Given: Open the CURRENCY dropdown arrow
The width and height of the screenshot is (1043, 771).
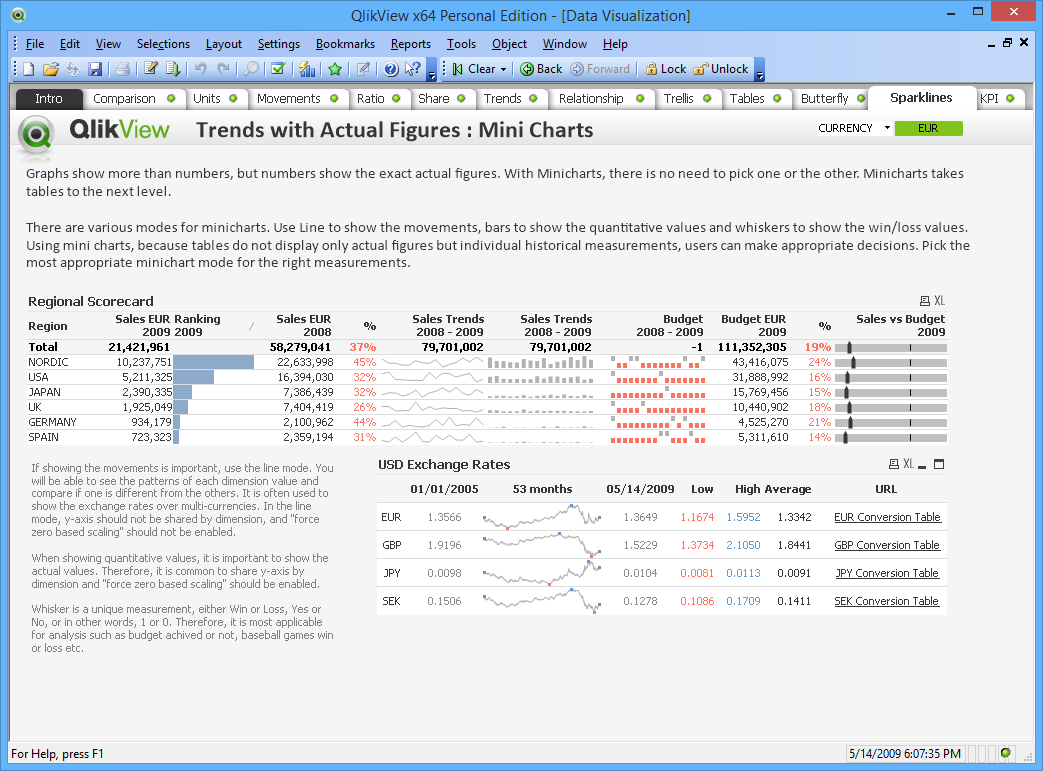Looking at the screenshot, I should click(886, 128).
